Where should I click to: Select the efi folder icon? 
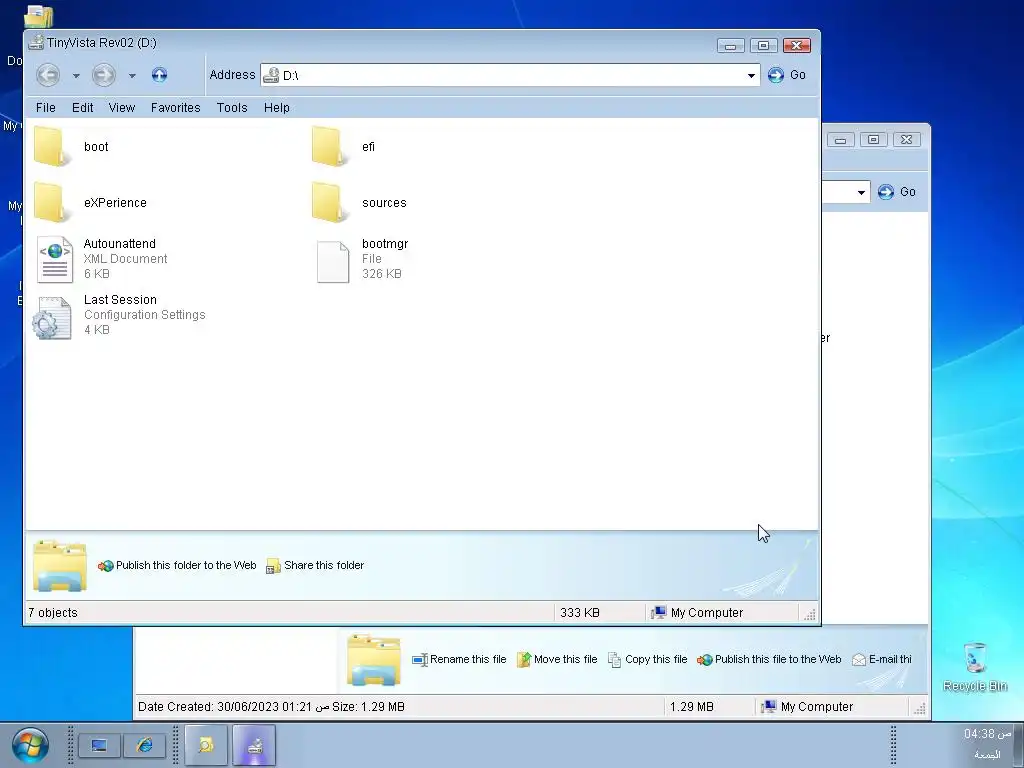click(330, 146)
